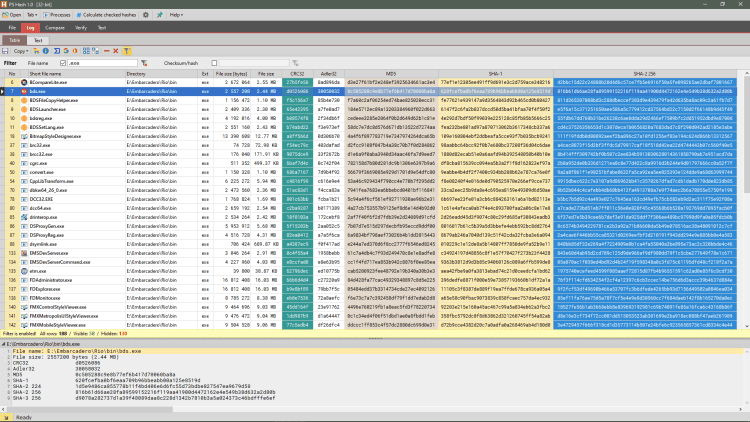Click the open-file-location folder icon
Image resolution: width=750 pixels, height=422 pixels.
(36, 51)
